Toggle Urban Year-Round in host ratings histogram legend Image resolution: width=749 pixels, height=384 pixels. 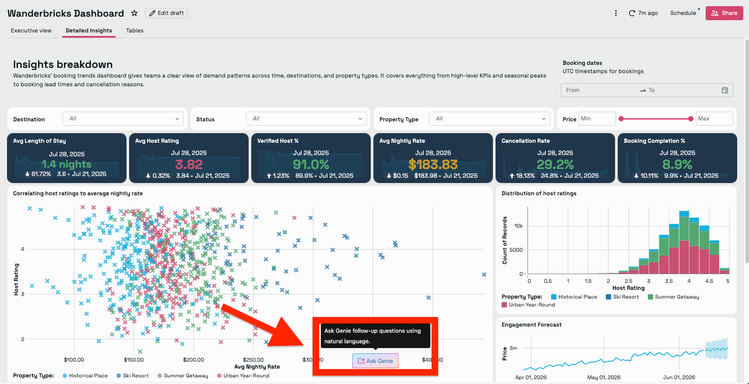(x=529, y=304)
